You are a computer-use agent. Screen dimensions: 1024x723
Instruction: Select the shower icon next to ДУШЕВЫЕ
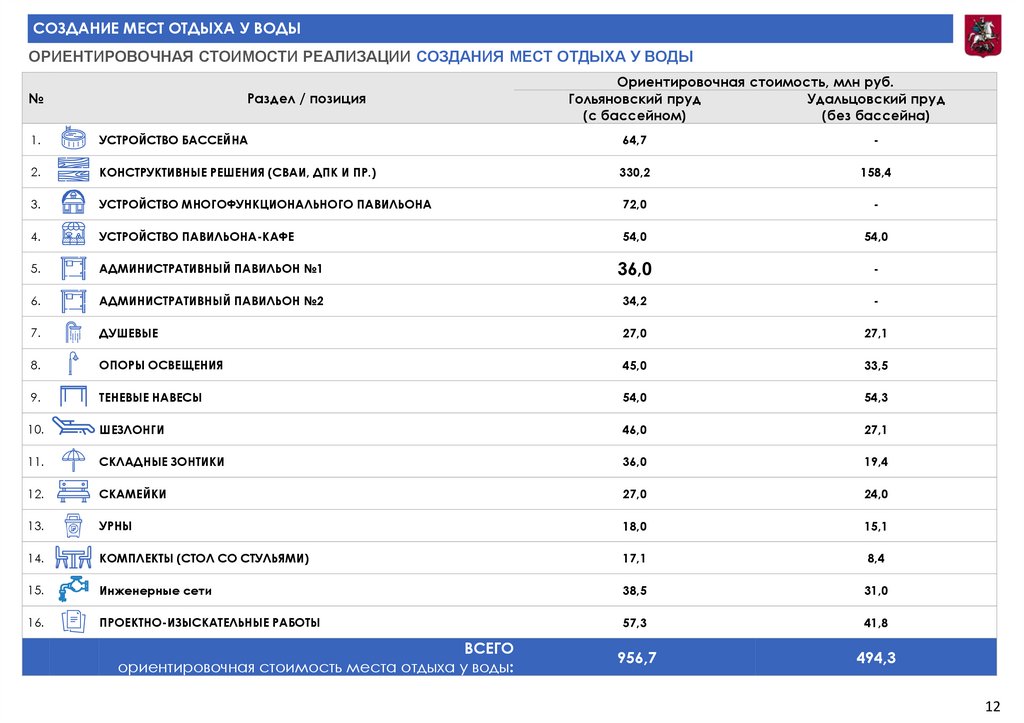74,333
